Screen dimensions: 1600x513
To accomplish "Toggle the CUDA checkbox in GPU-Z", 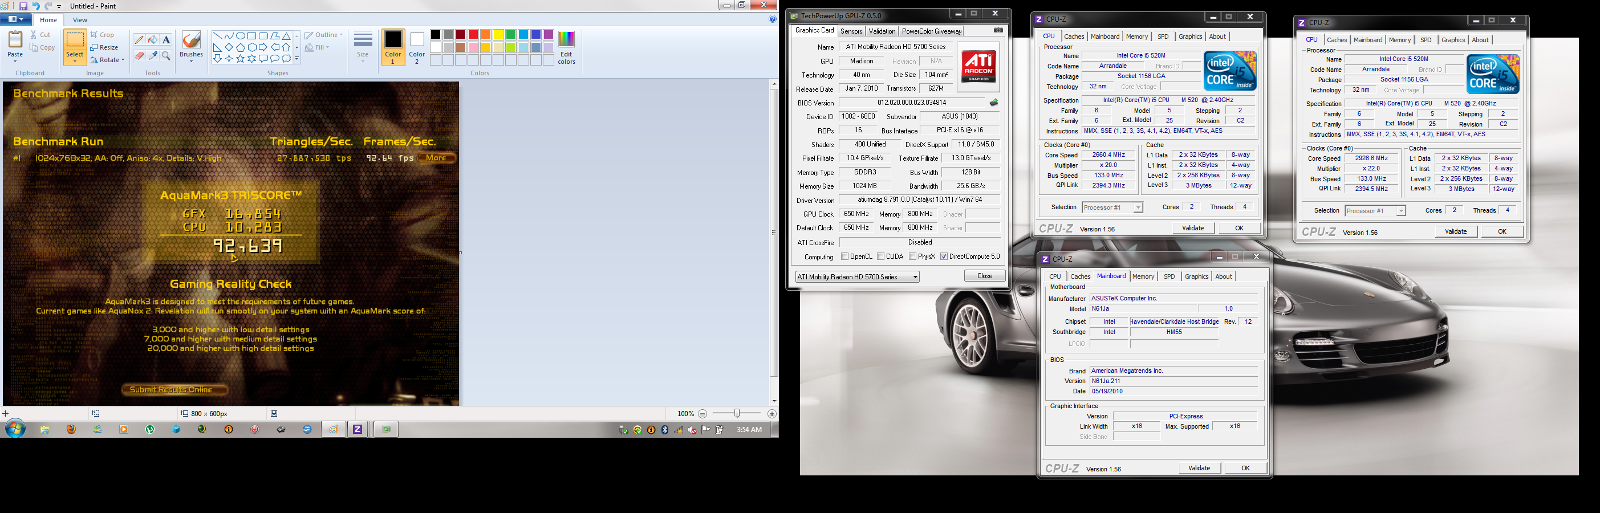I will (x=881, y=256).
